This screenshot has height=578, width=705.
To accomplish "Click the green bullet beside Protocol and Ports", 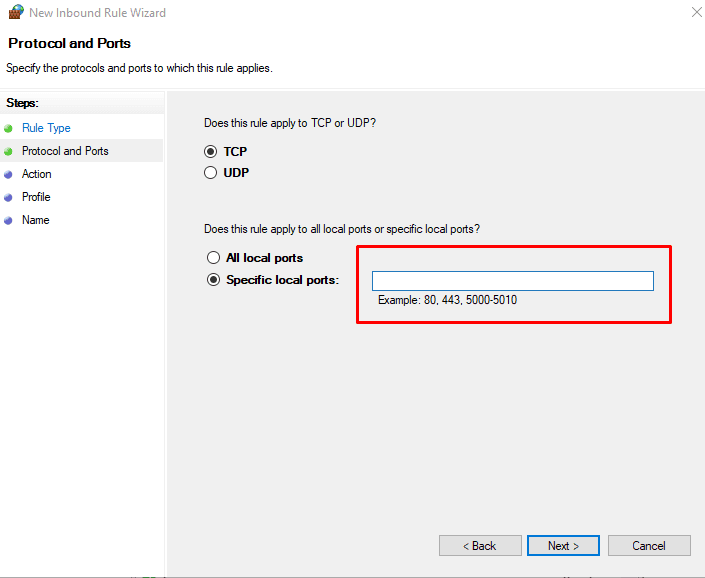I will (8, 151).
